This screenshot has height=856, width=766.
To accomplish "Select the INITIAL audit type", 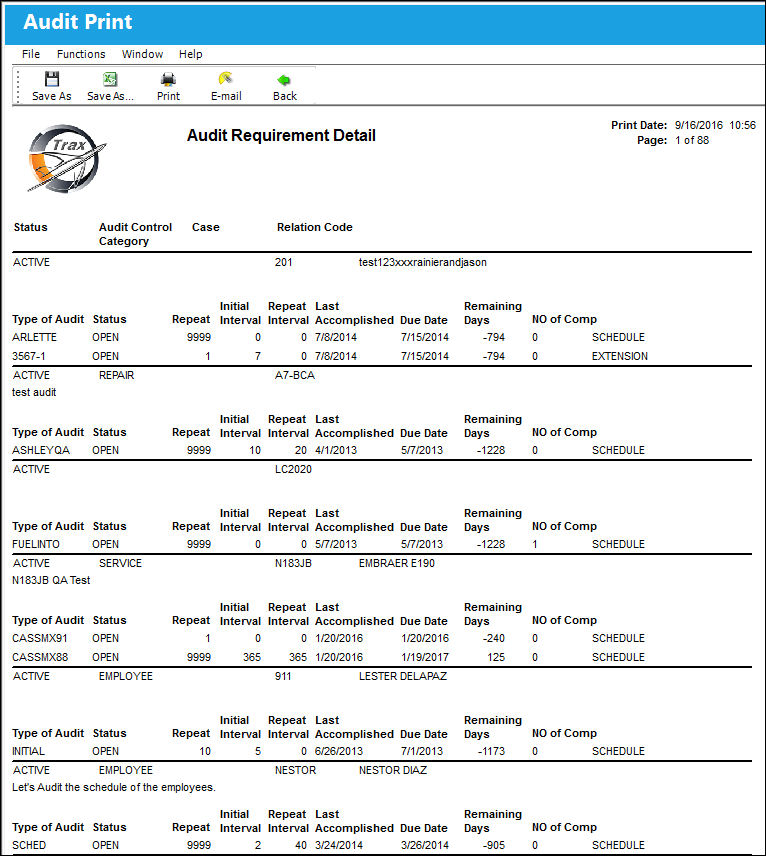I will click(x=28, y=751).
